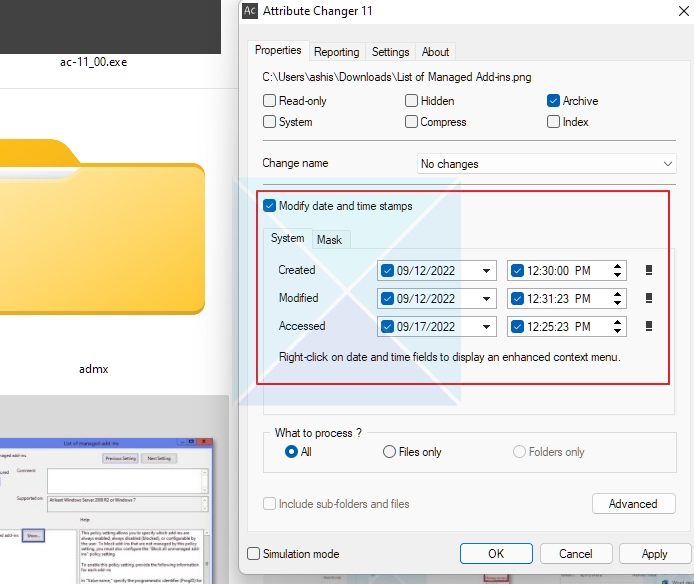Screen dimensions: 694x584
Task: Open the Accessed date picker arrow
Action: click(486, 327)
